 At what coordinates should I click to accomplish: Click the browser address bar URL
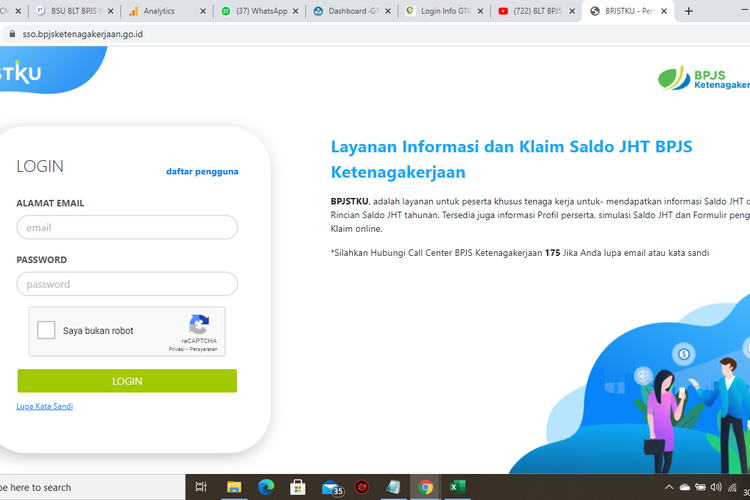pyautogui.click(x=83, y=34)
